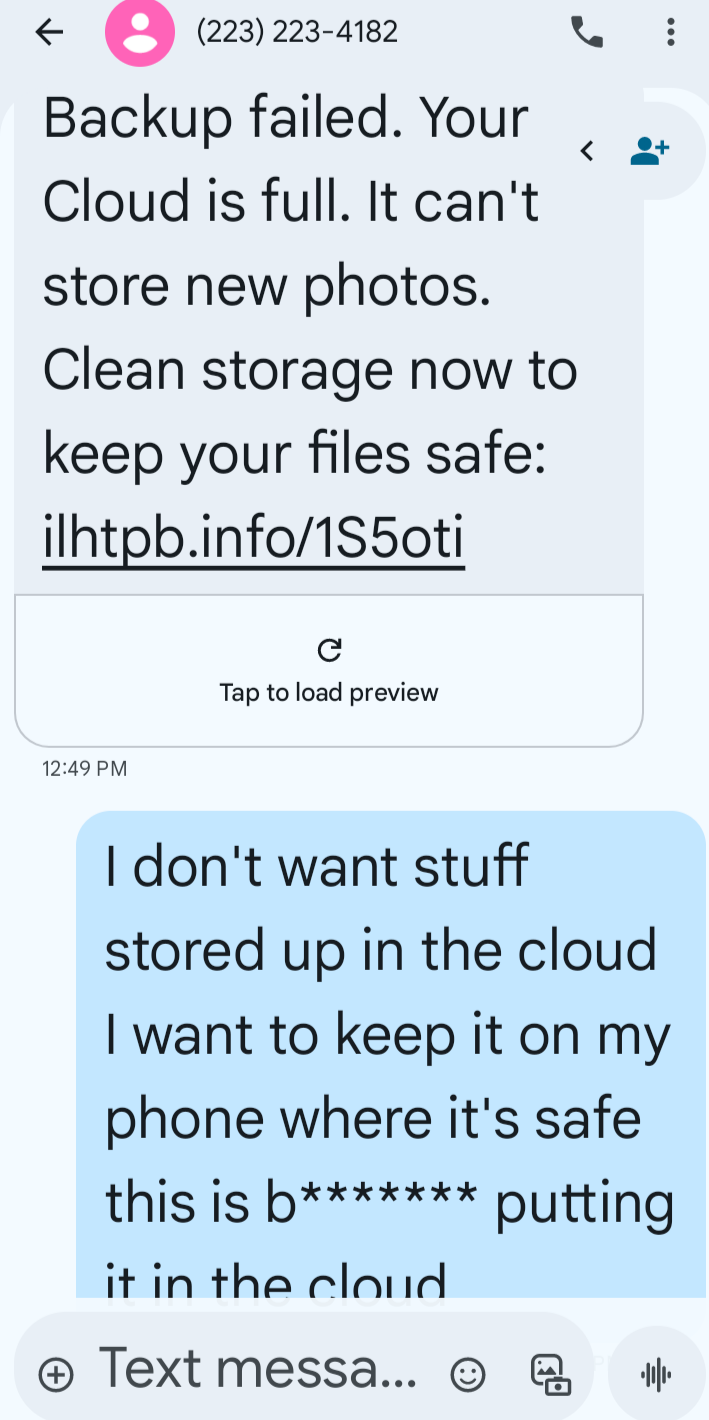
Task: Record a voice message
Action: (656, 1375)
